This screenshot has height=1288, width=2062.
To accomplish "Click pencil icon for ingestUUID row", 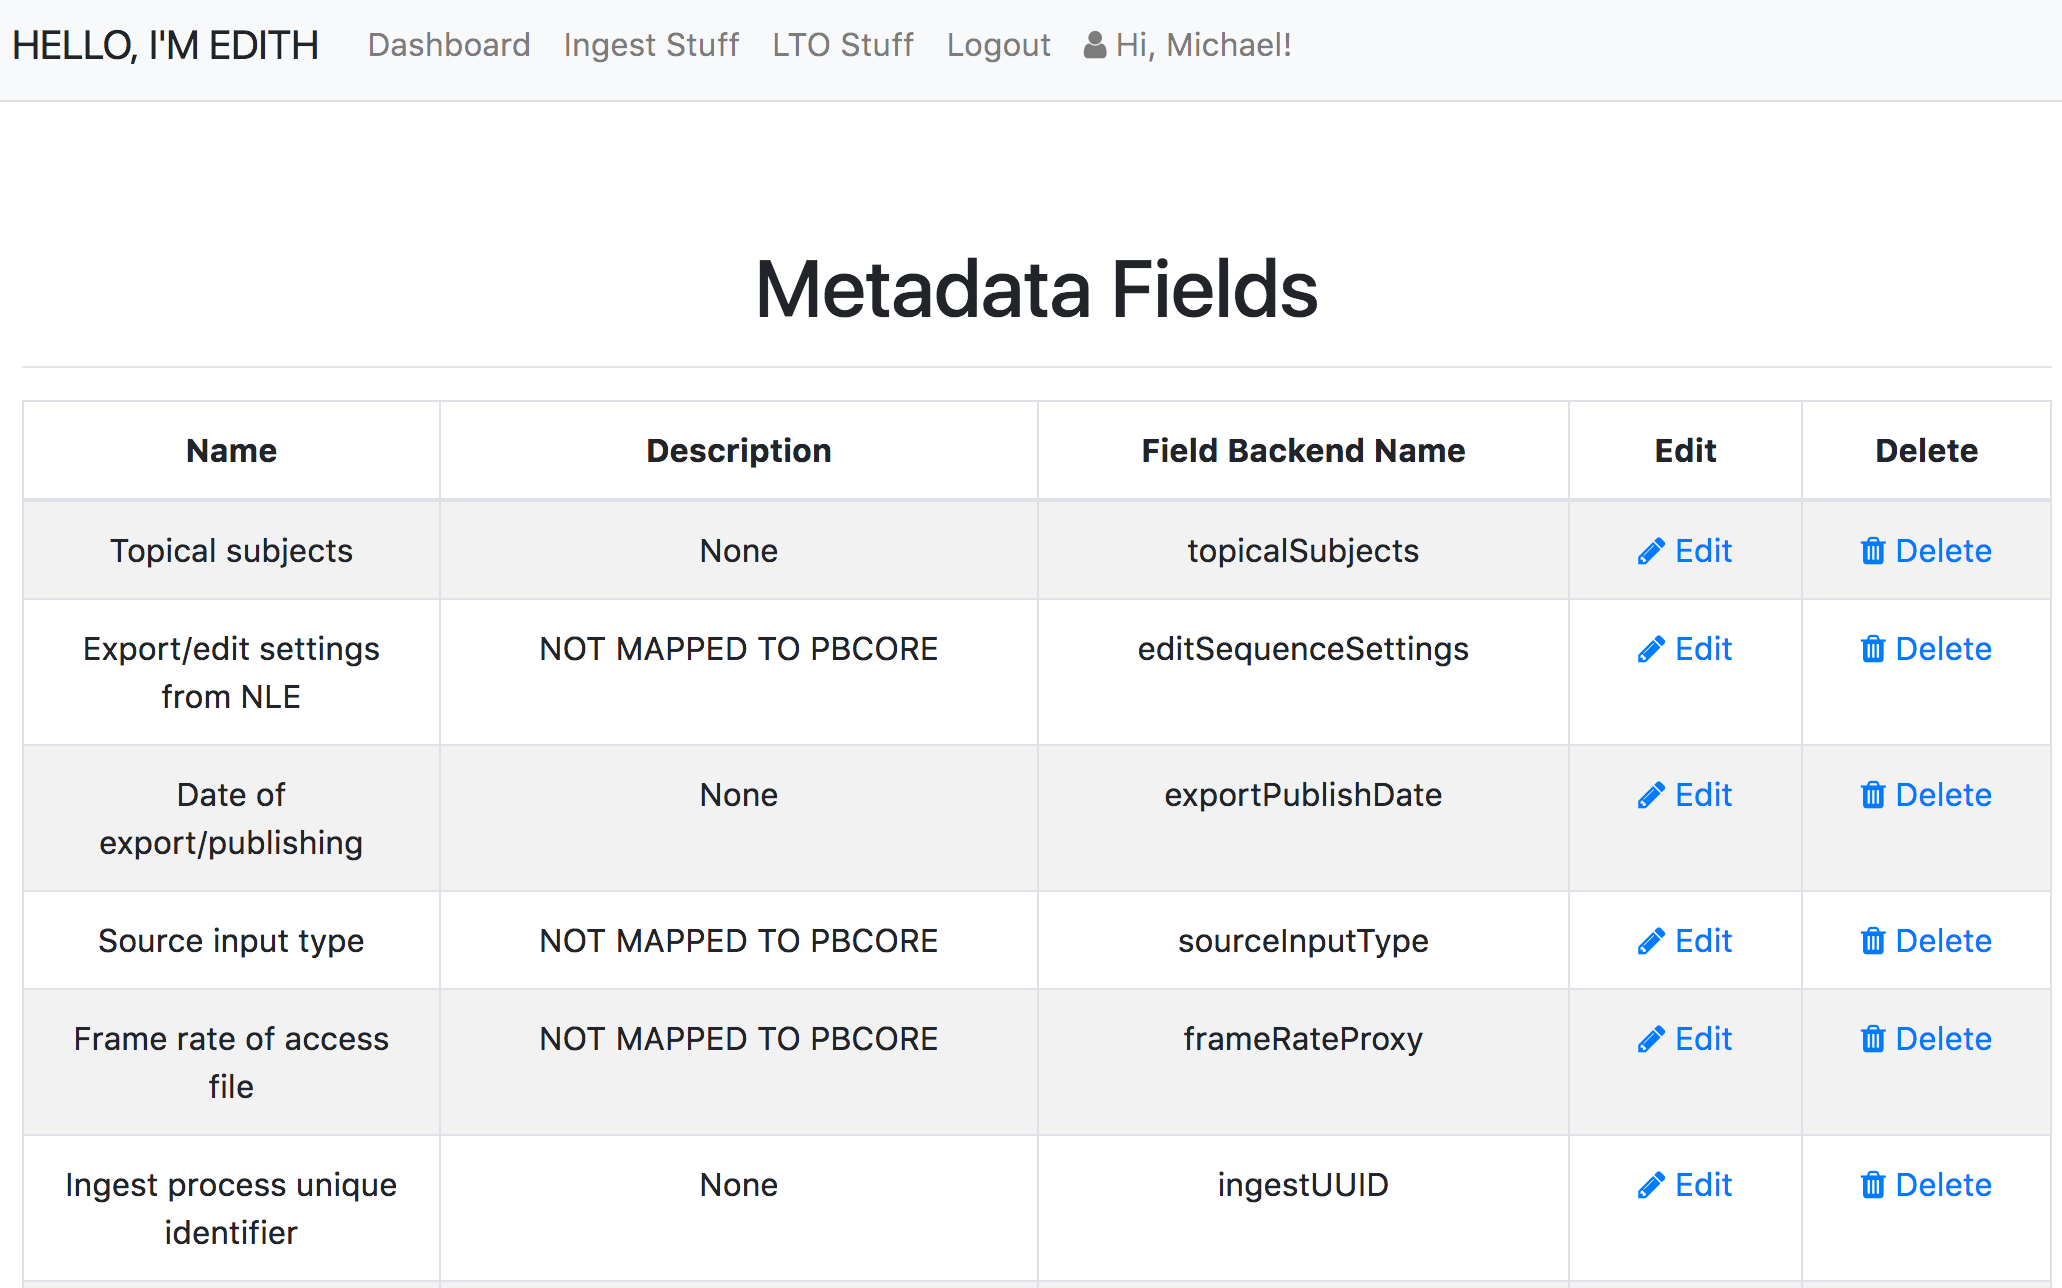I will [1650, 1186].
